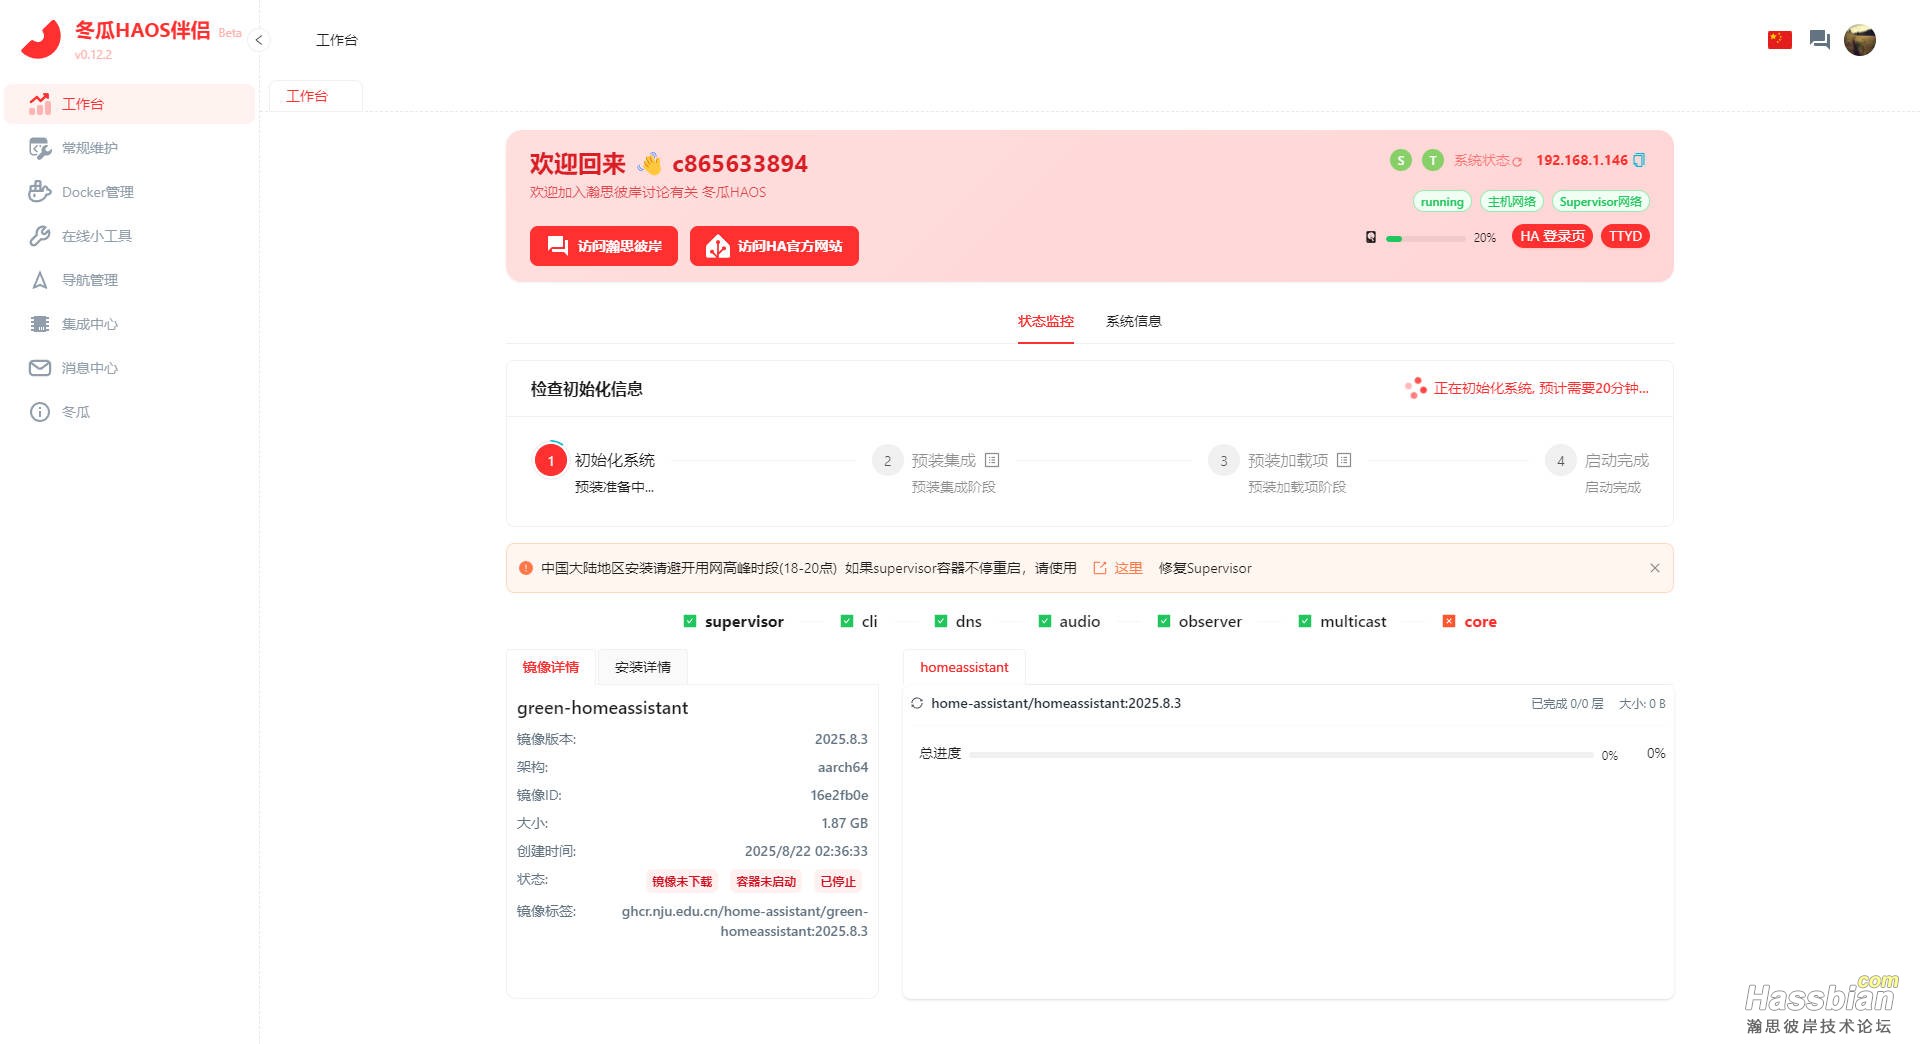
Task: Click the 主机网络 tag
Action: click(x=1512, y=202)
